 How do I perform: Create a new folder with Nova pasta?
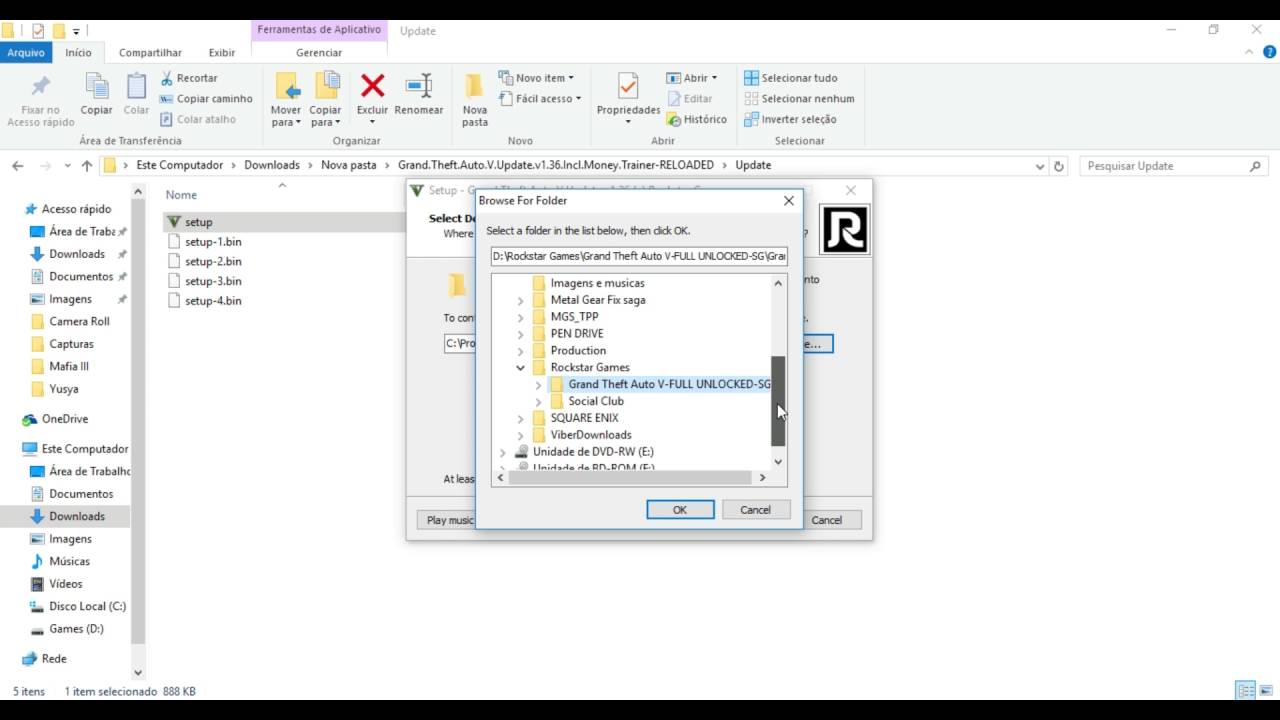[475, 99]
